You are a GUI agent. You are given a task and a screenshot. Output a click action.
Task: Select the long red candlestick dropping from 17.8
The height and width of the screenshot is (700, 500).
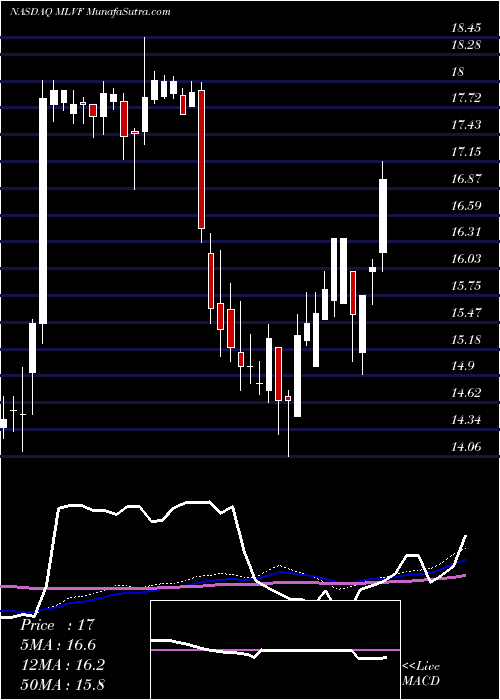click(x=201, y=159)
